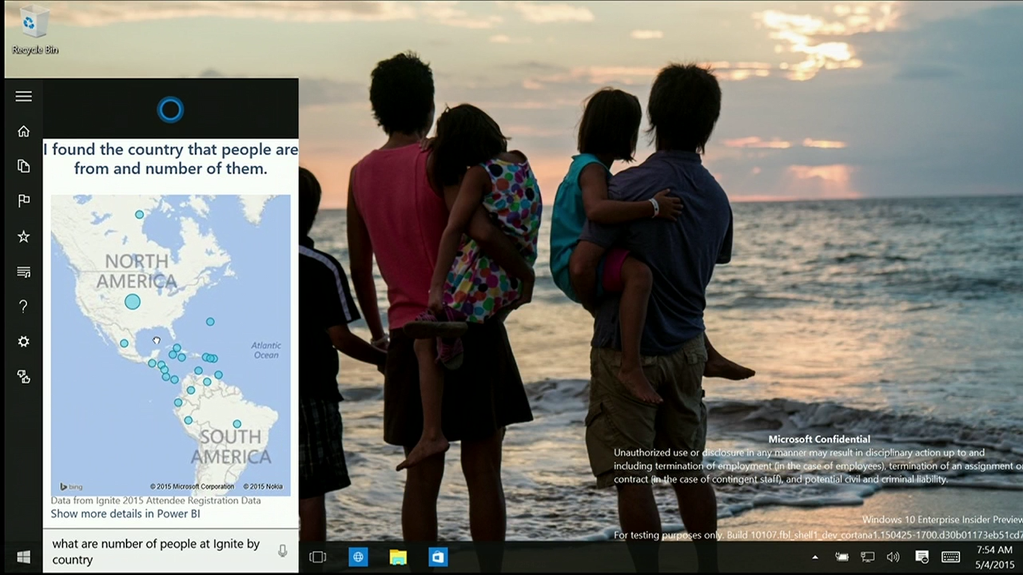
Task: Click Show more details in Power BI
Action: 125,514
